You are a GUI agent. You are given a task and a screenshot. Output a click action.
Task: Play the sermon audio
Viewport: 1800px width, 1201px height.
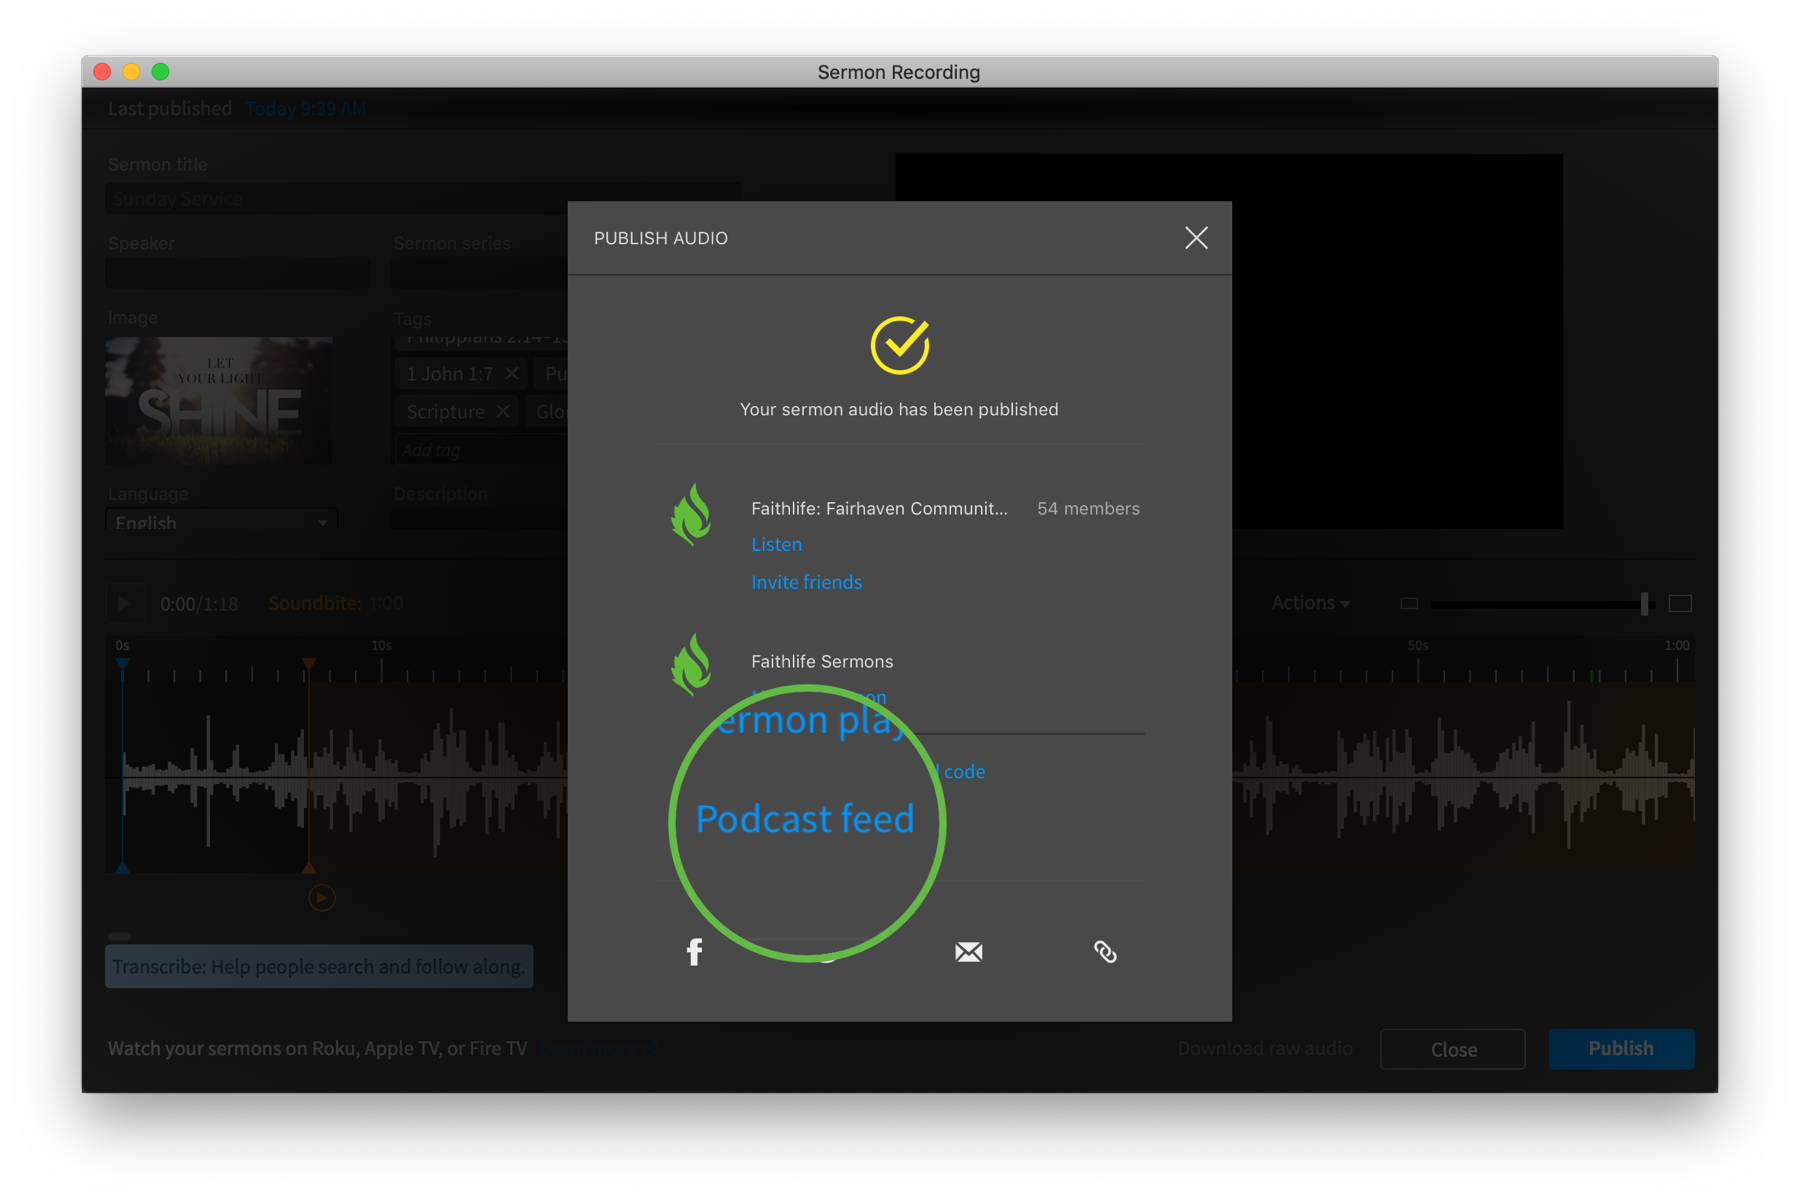click(125, 603)
